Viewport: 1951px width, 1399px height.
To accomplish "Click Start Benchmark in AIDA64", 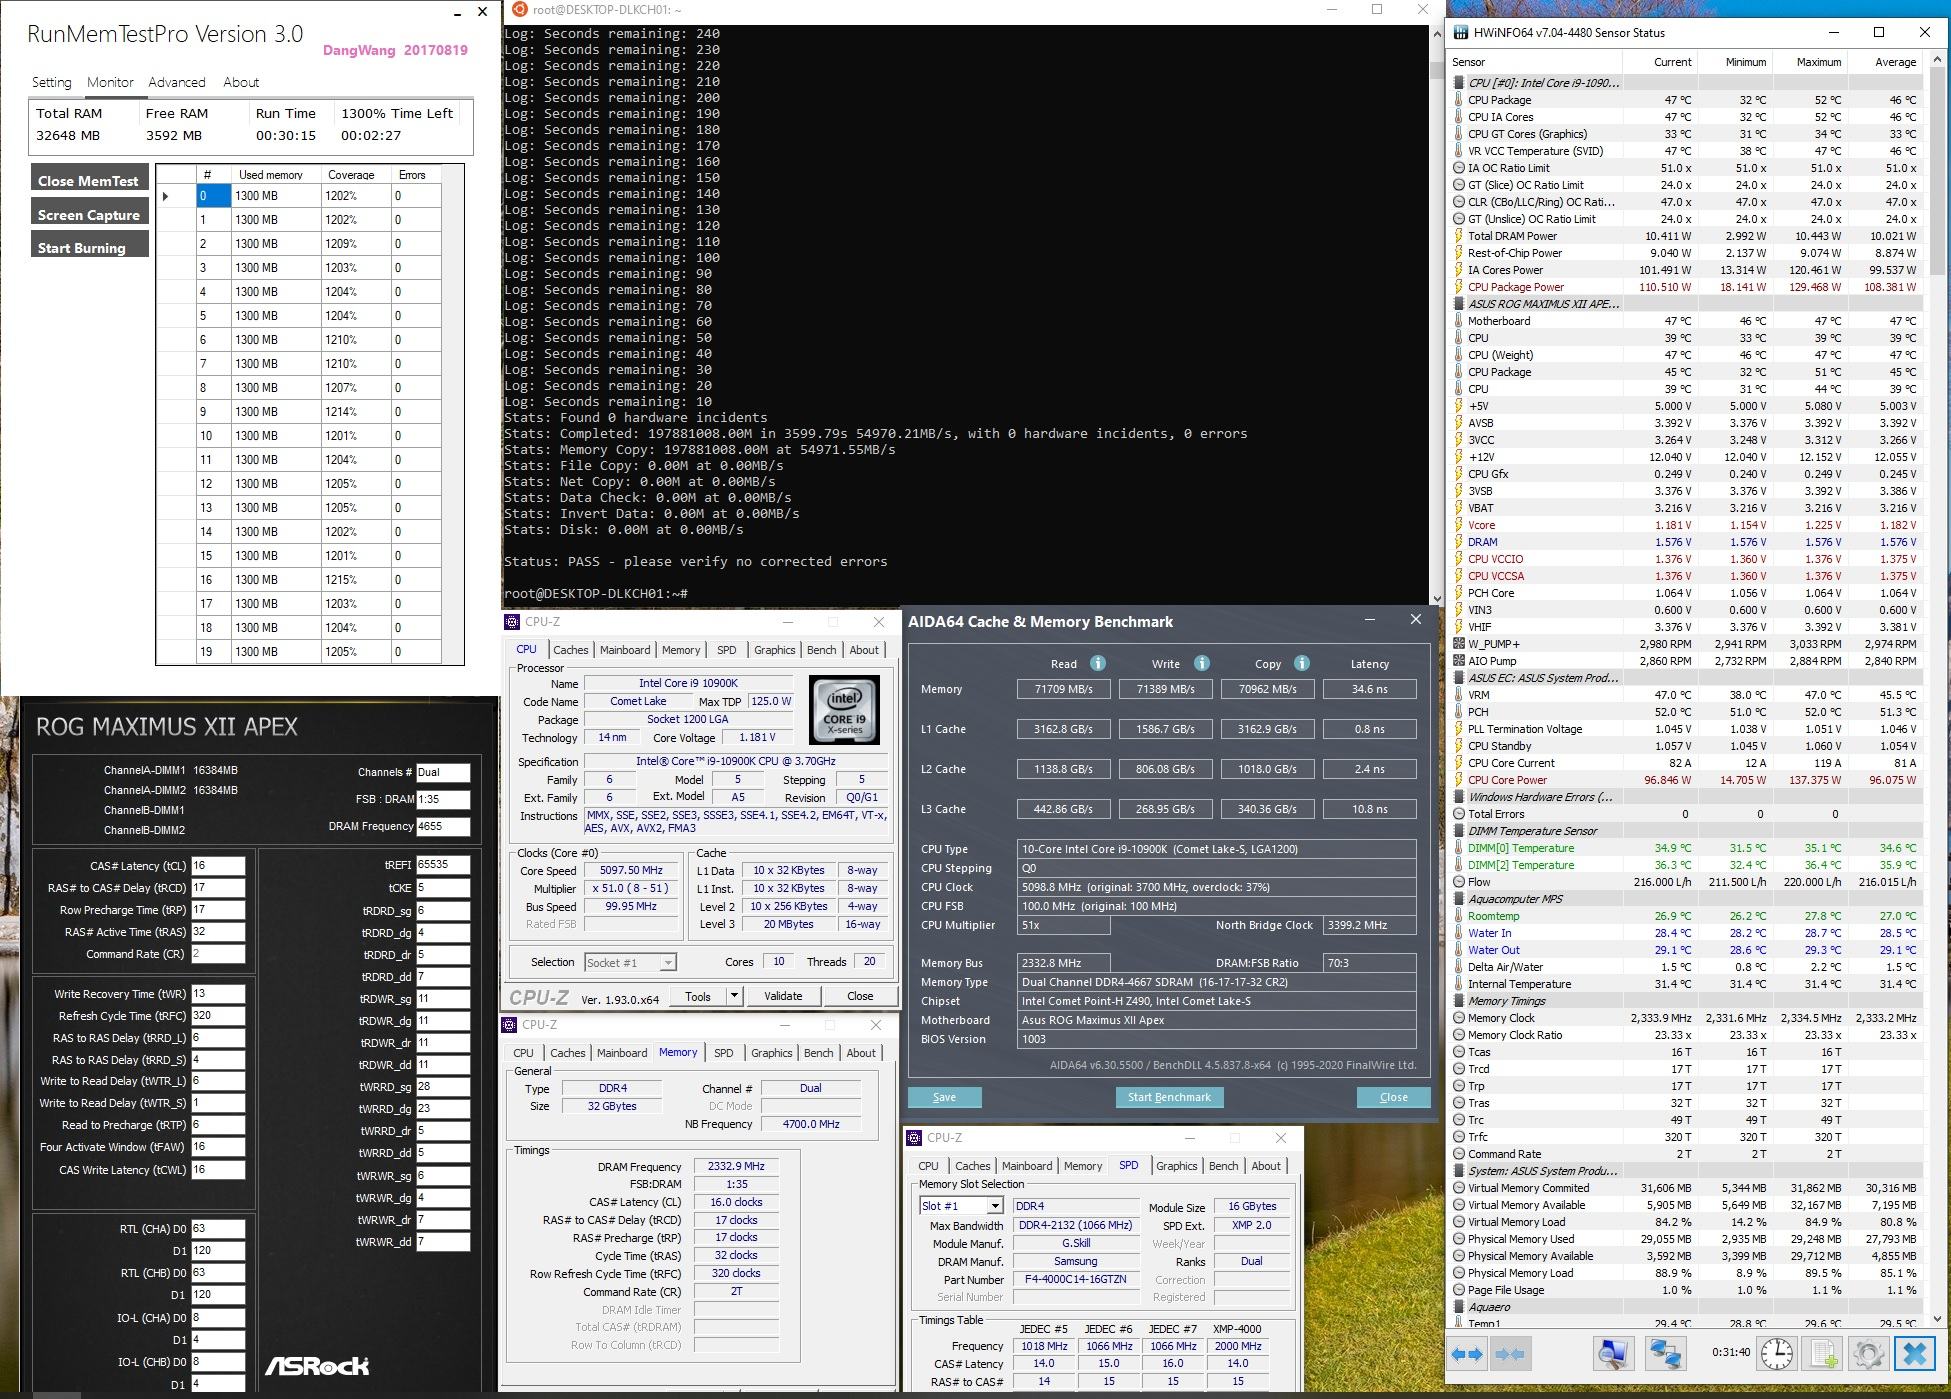I will coord(1169,1097).
